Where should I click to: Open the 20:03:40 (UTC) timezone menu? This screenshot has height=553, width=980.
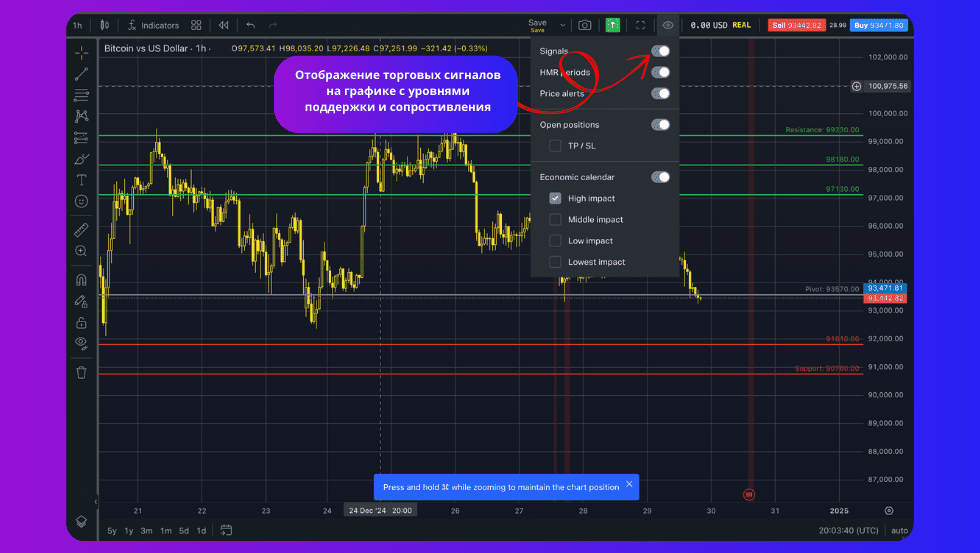coord(848,531)
